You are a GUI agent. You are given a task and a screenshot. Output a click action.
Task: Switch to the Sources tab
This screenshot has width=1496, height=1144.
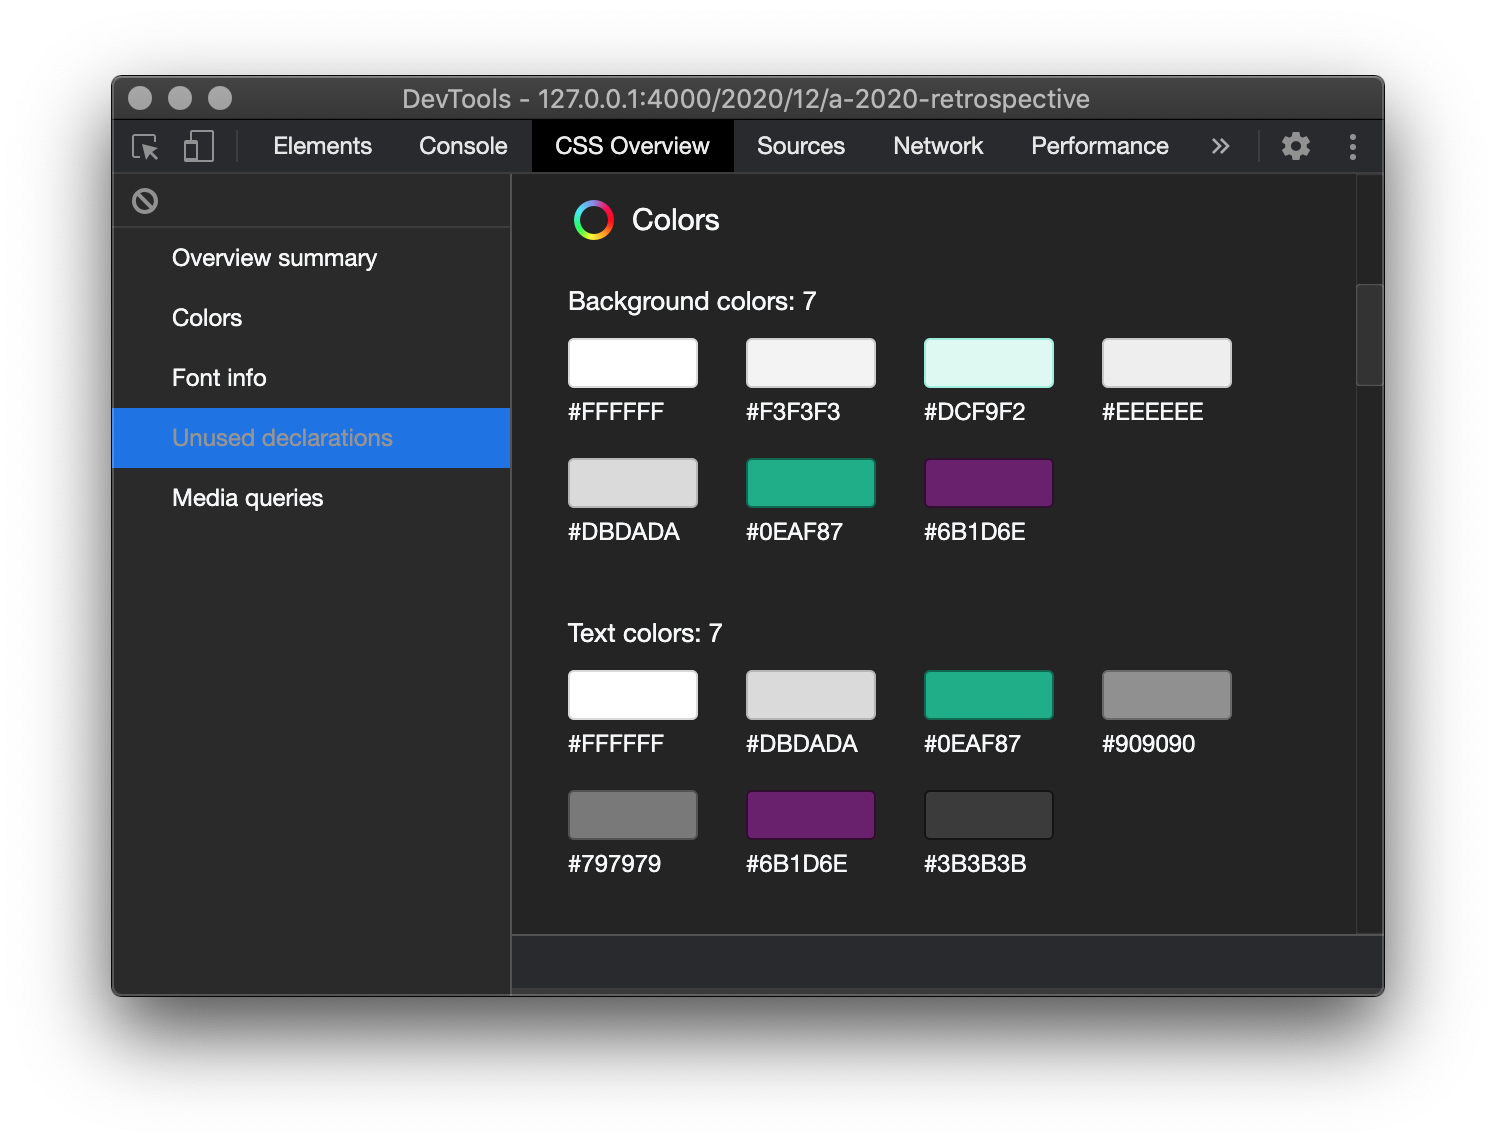click(800, 147)
